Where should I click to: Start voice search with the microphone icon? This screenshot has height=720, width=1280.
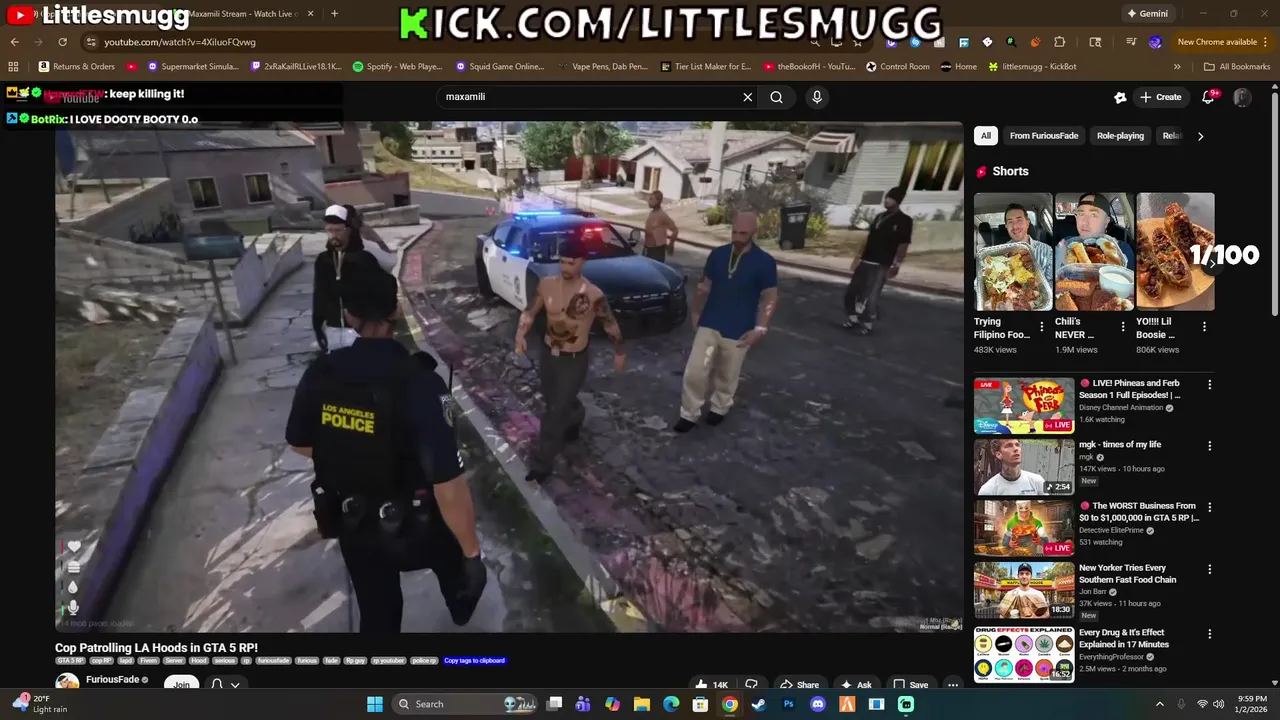pyautogui.click(x=817, y=97)
